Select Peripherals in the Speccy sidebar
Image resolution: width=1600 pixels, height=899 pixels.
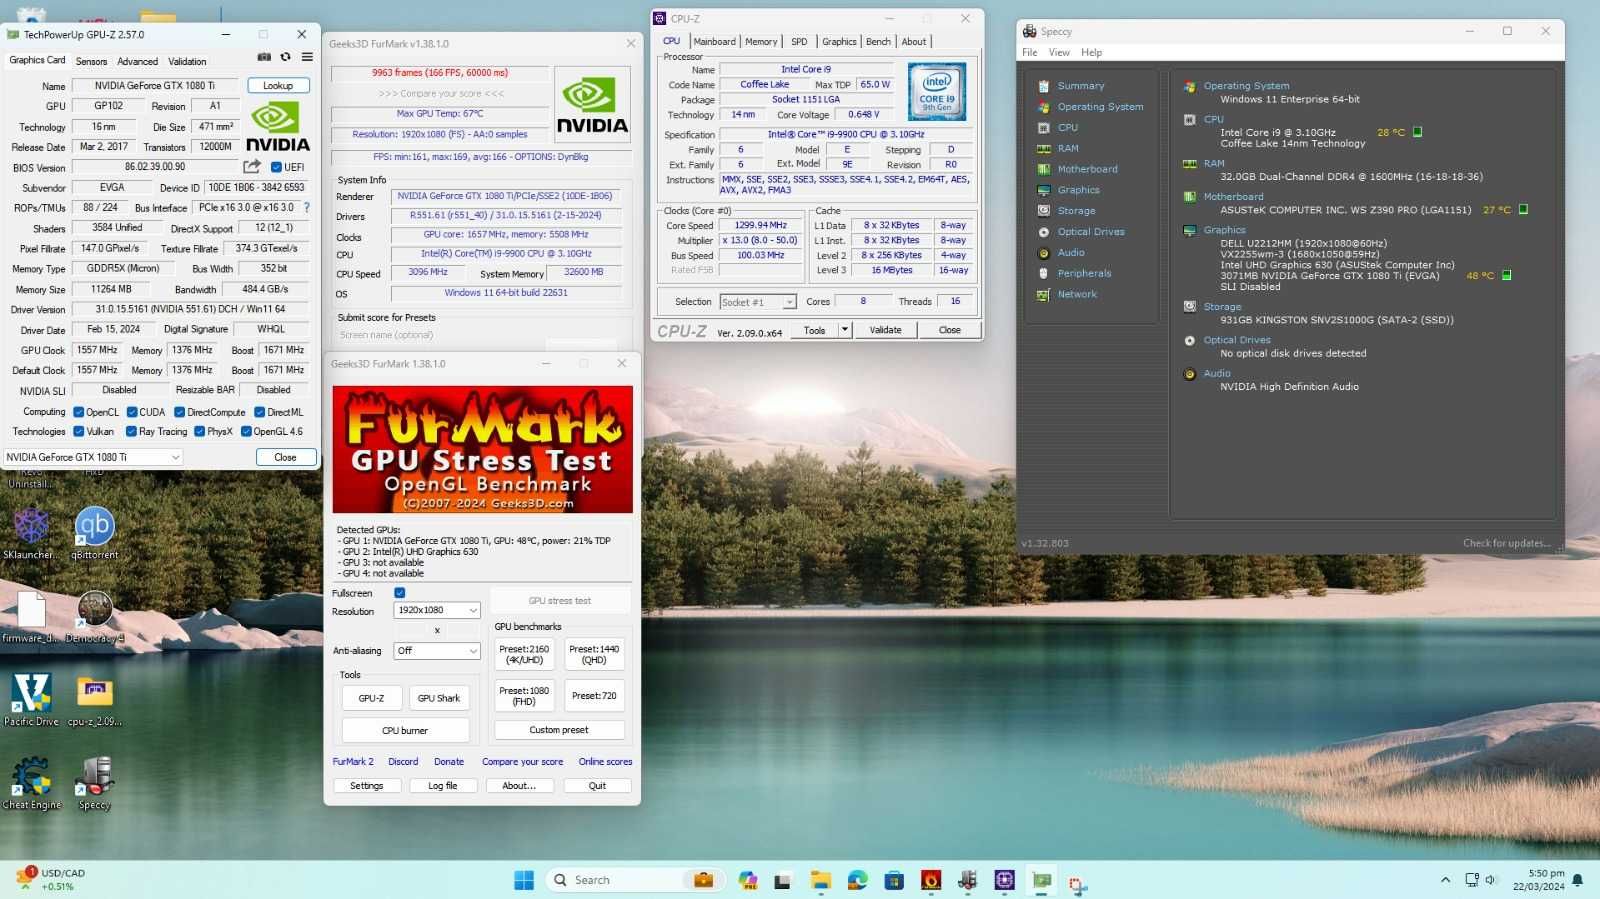pos(1084,273)
